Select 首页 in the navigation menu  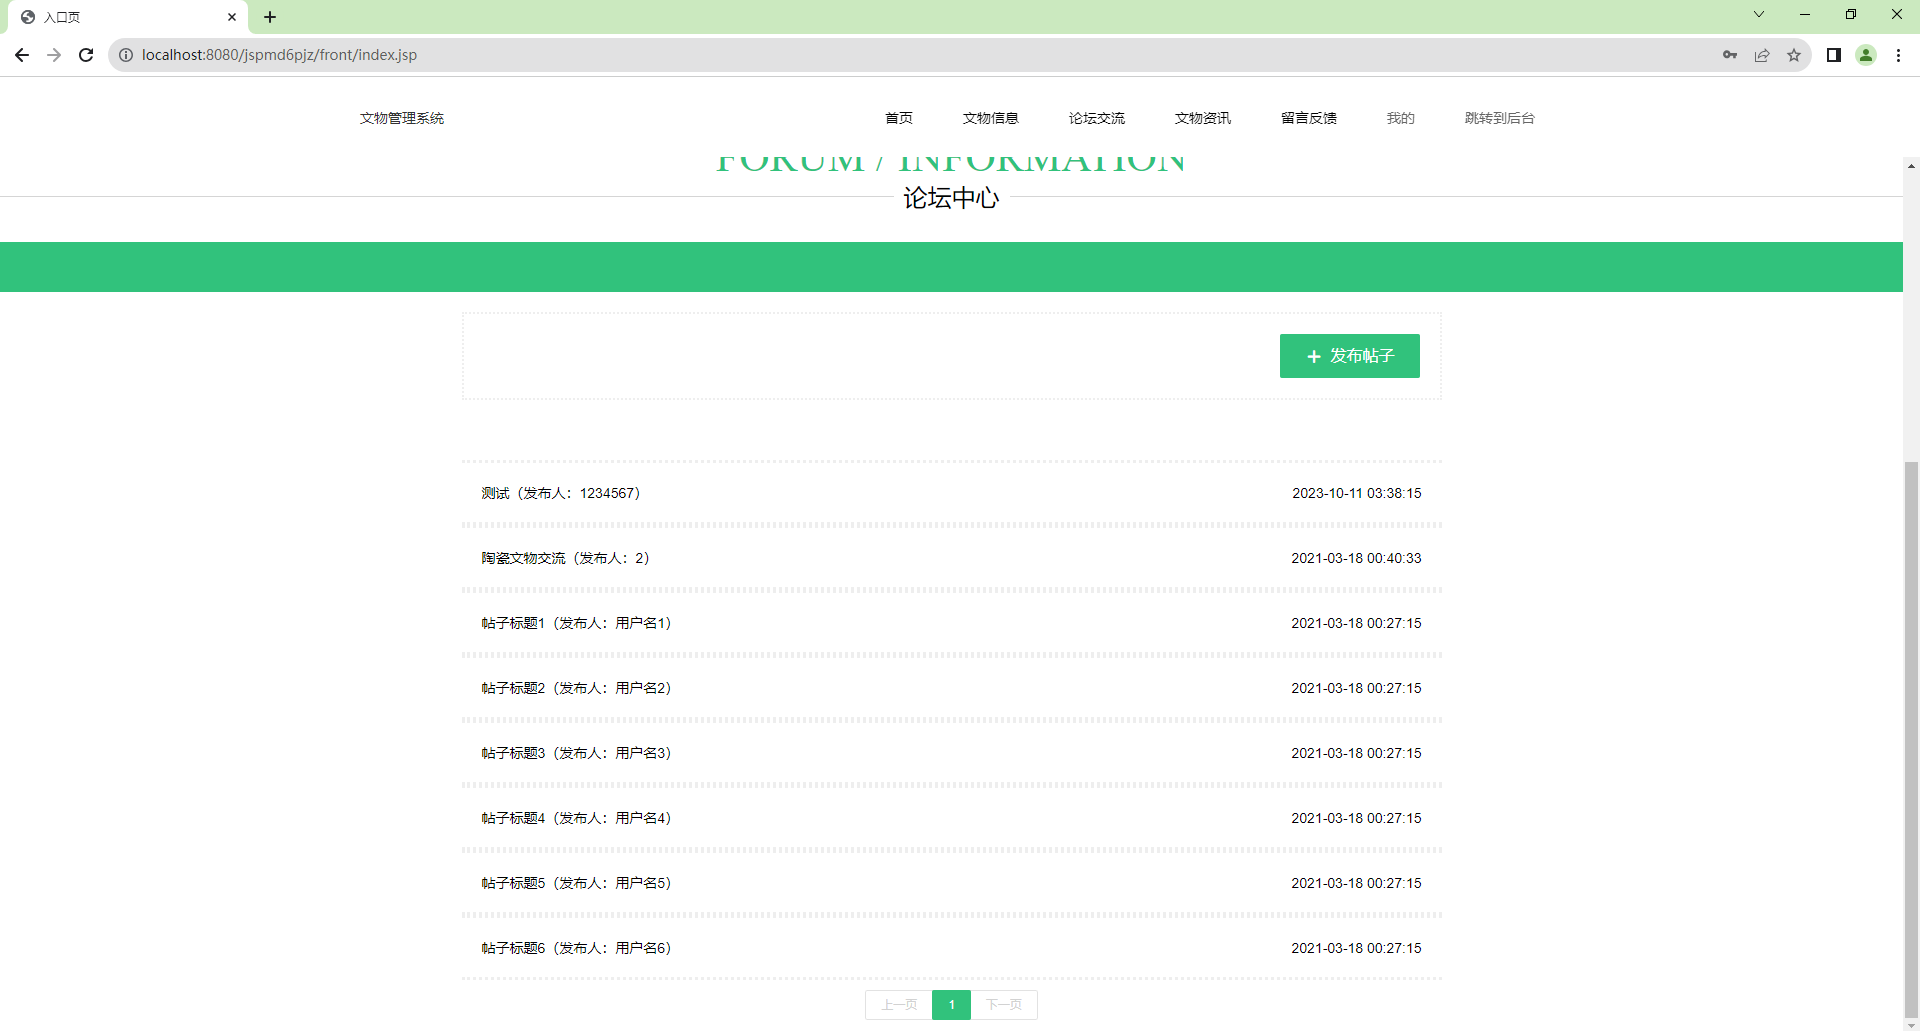[898, 118]
